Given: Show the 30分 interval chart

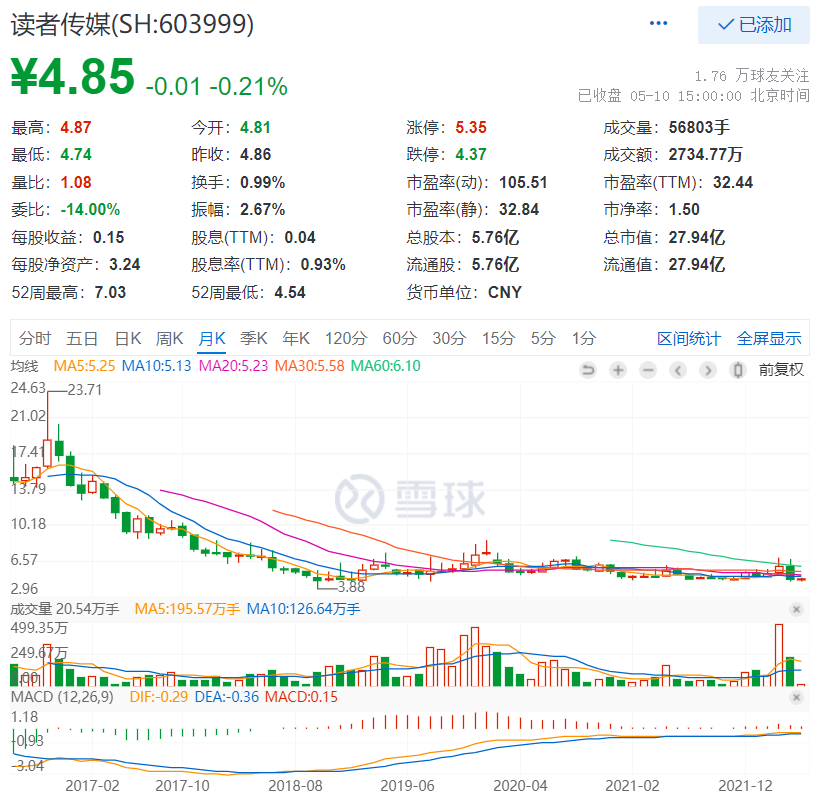Looking at the screenshot, I should click(449, 339).
